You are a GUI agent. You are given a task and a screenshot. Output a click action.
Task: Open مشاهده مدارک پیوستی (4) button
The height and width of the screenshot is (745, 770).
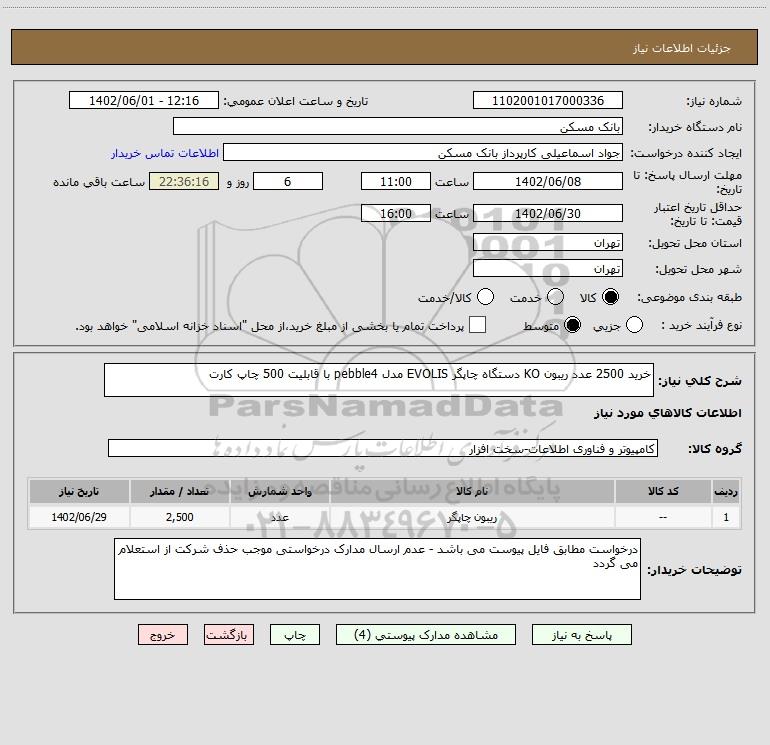(x=426, y=635)
